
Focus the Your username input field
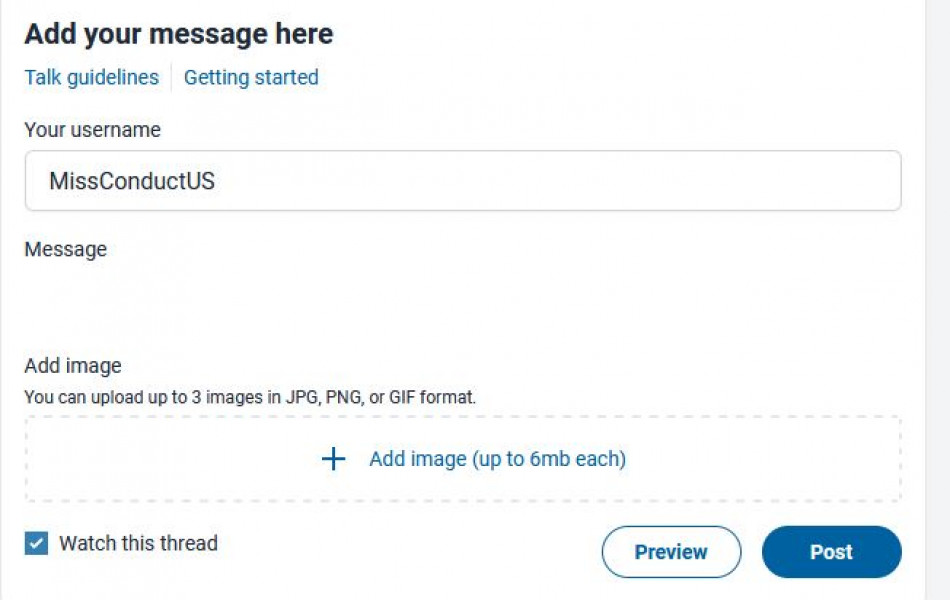click(462, 181)
